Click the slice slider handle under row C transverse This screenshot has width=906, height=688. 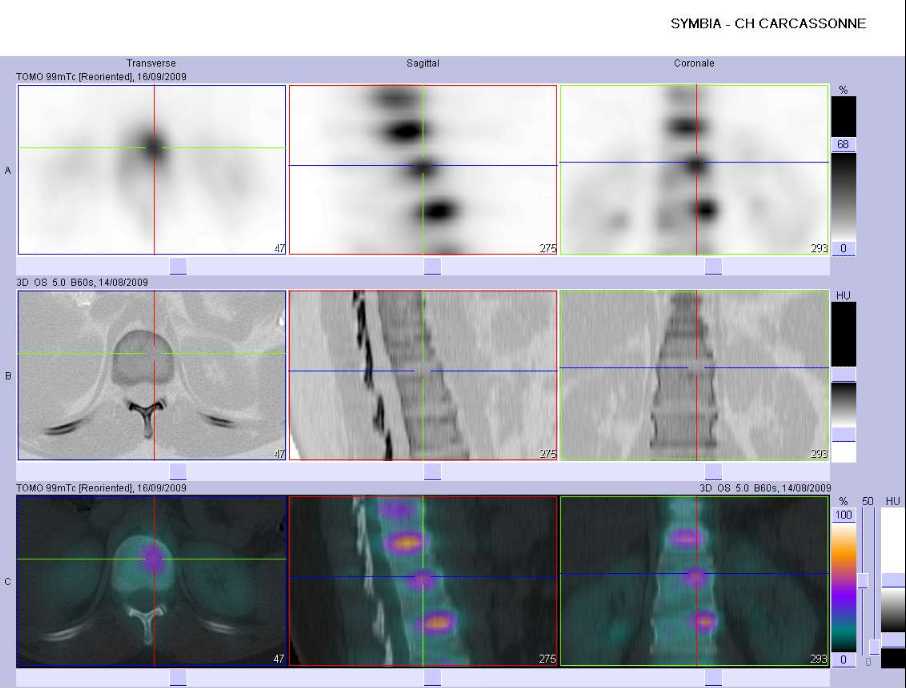coord(178,678)
